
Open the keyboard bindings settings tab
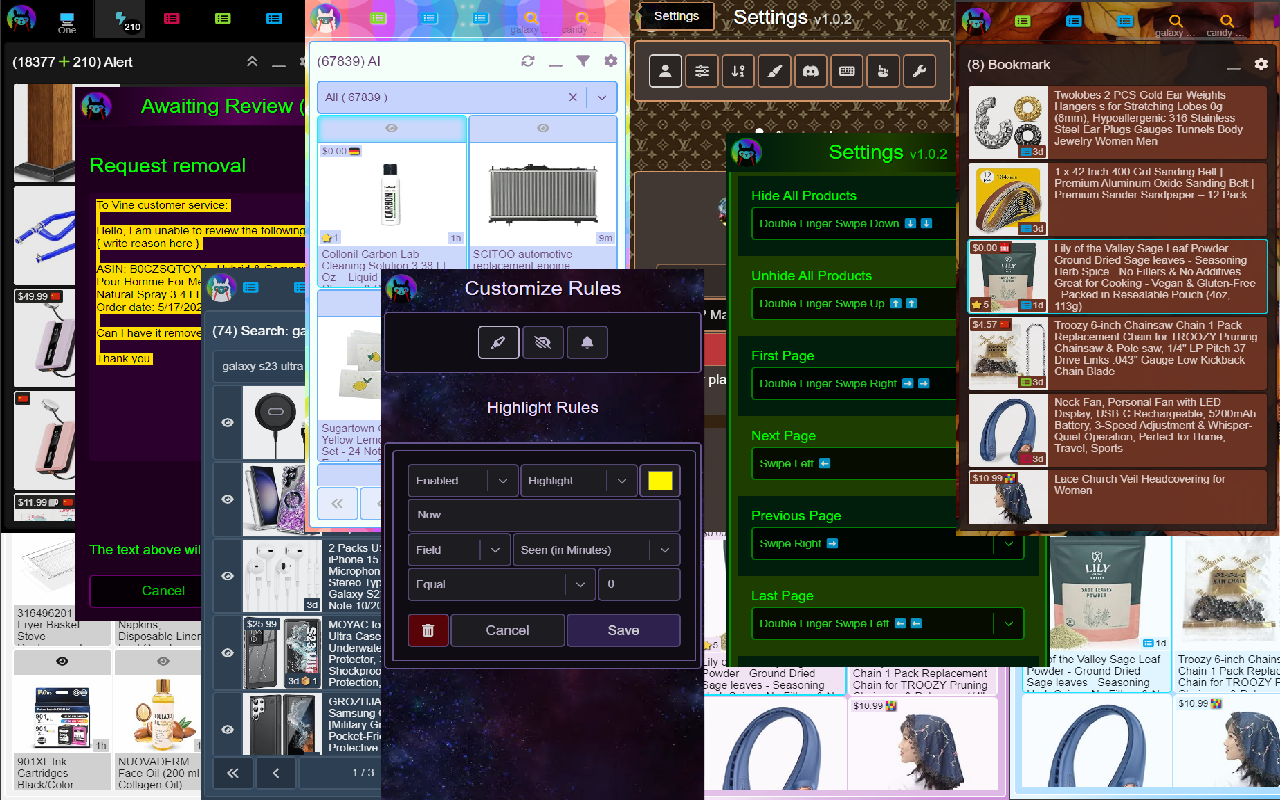pos(847,71)
